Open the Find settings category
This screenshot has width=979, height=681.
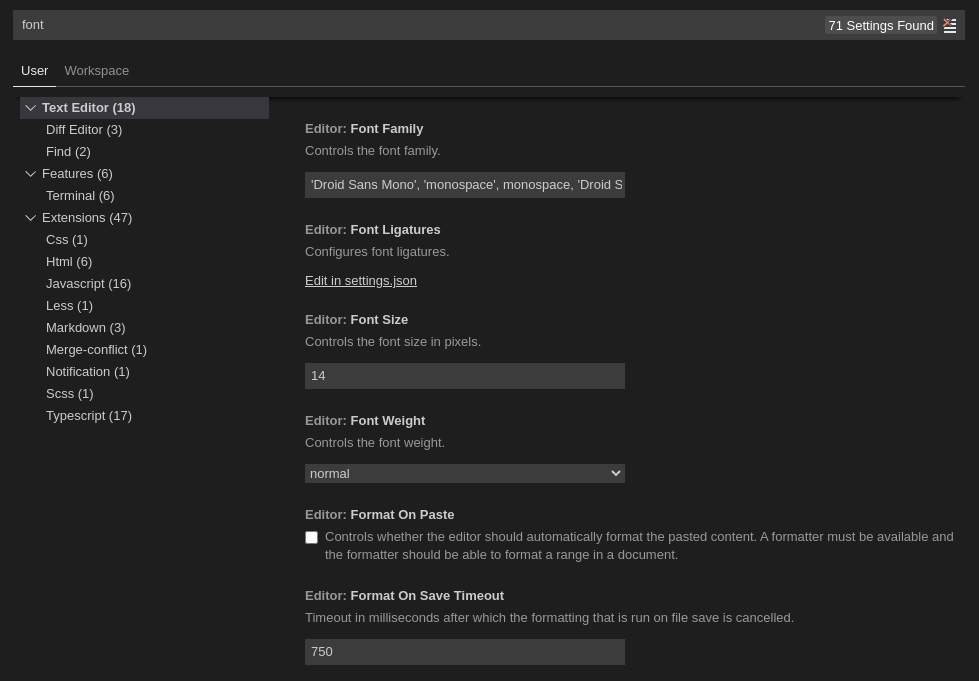click(68, 151)
